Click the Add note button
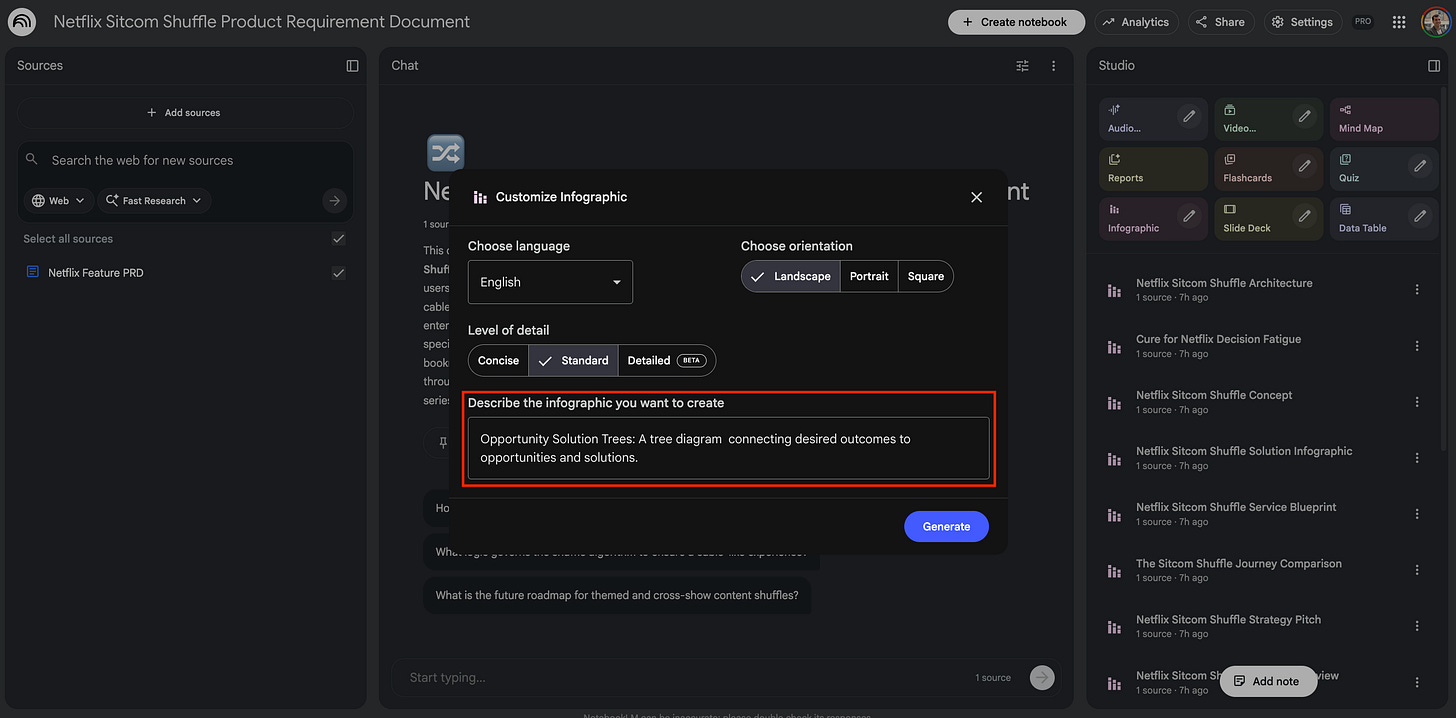1456x718 pixels. tap(1266, 681)
